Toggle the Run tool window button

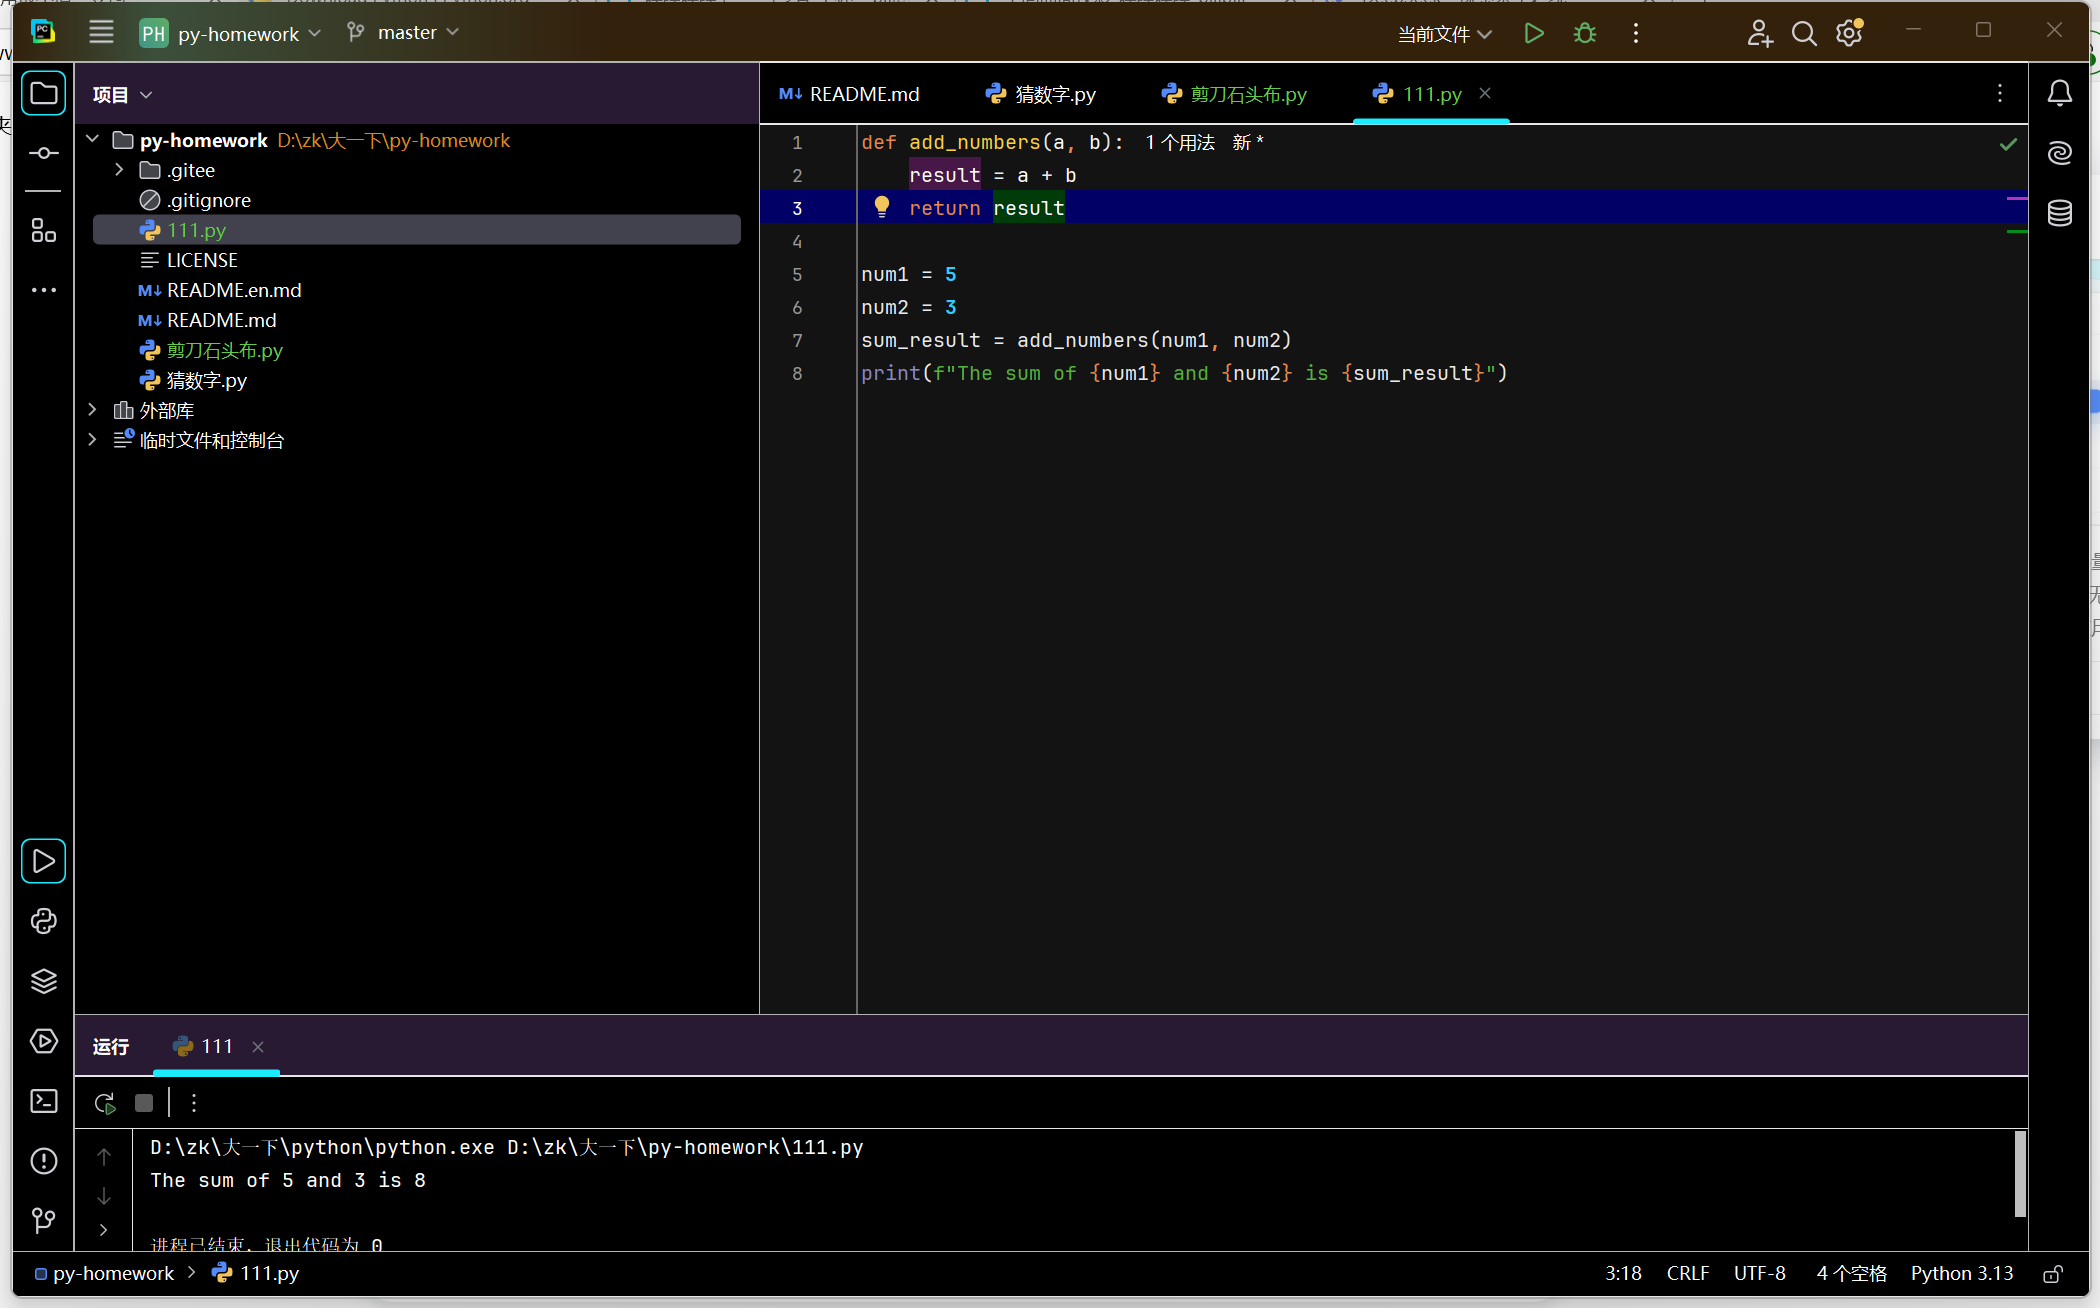pyautogui.click(x=43, y=861)
